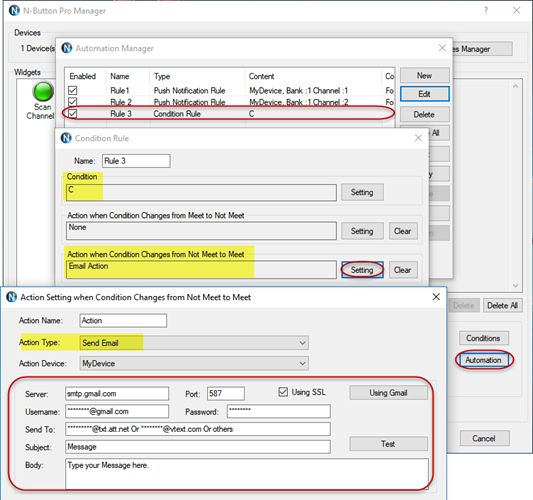533x500 pixels.
Task: Click the Content column header
Action: pyautogui.click(x=261, y=76)
